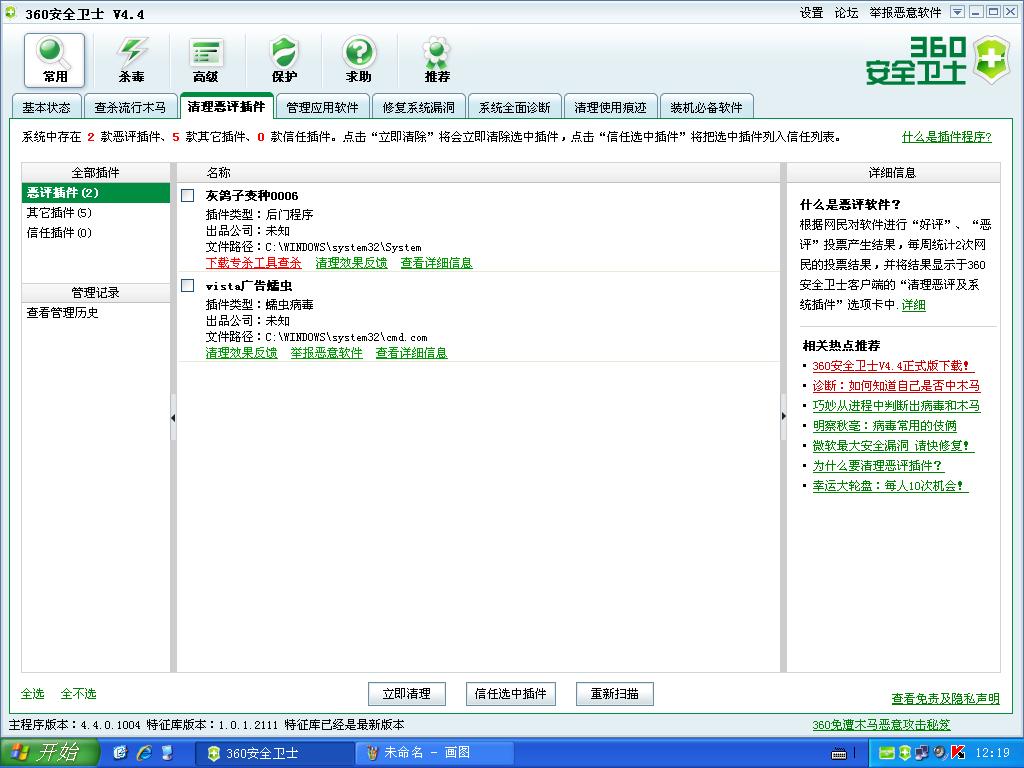1024x768 pixels.
Task: Click the 设置 menu in title bar
Action: click(811, 13)
